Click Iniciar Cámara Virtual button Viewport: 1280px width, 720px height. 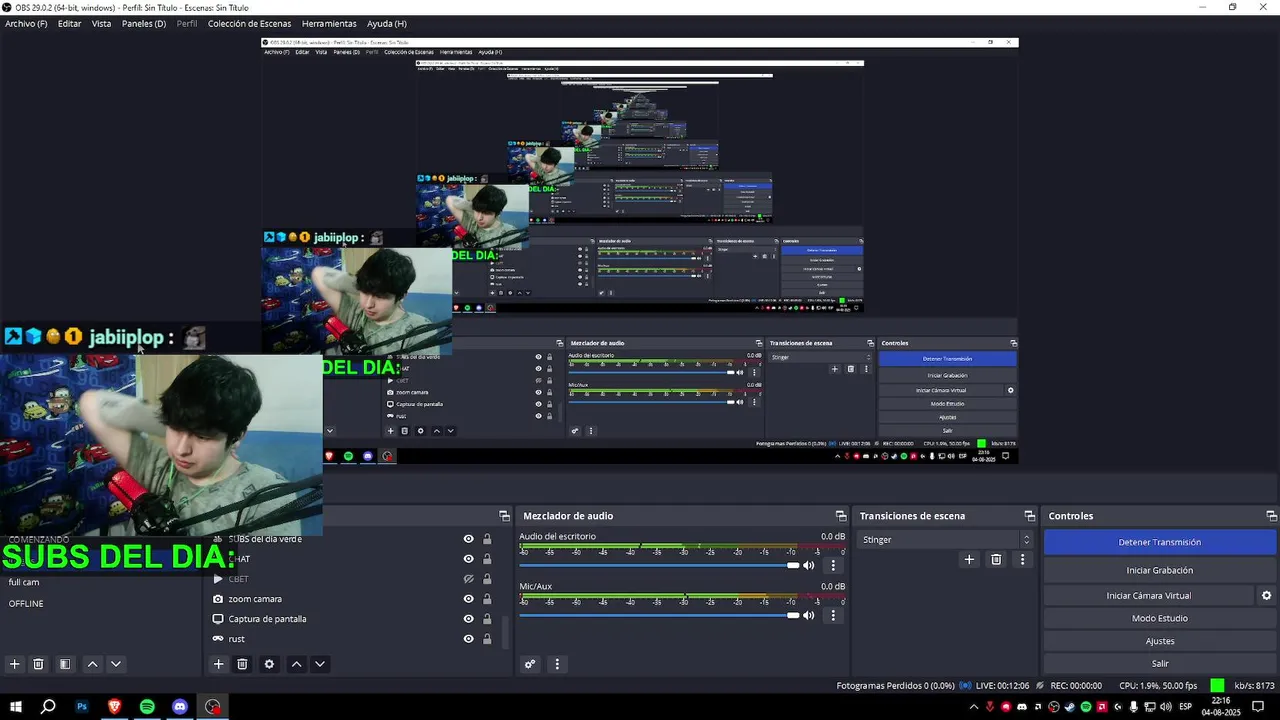click(x=1148, y=595)
